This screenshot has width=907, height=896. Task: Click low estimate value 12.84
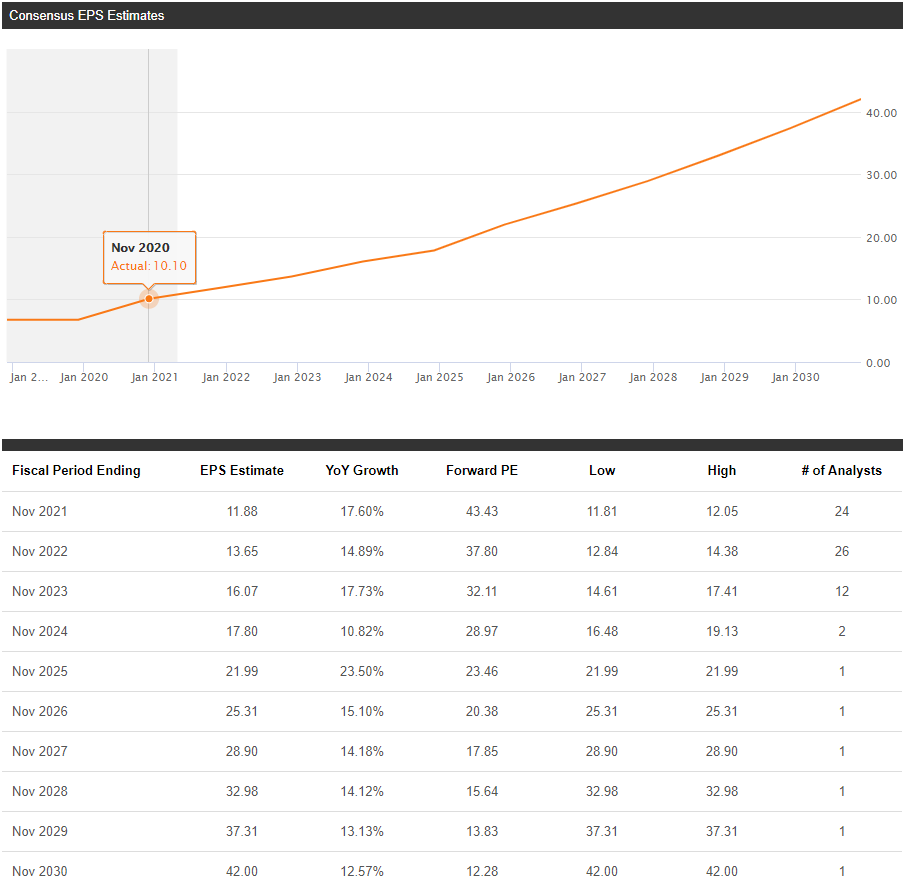pyautogui.click(x=602, y=551)
